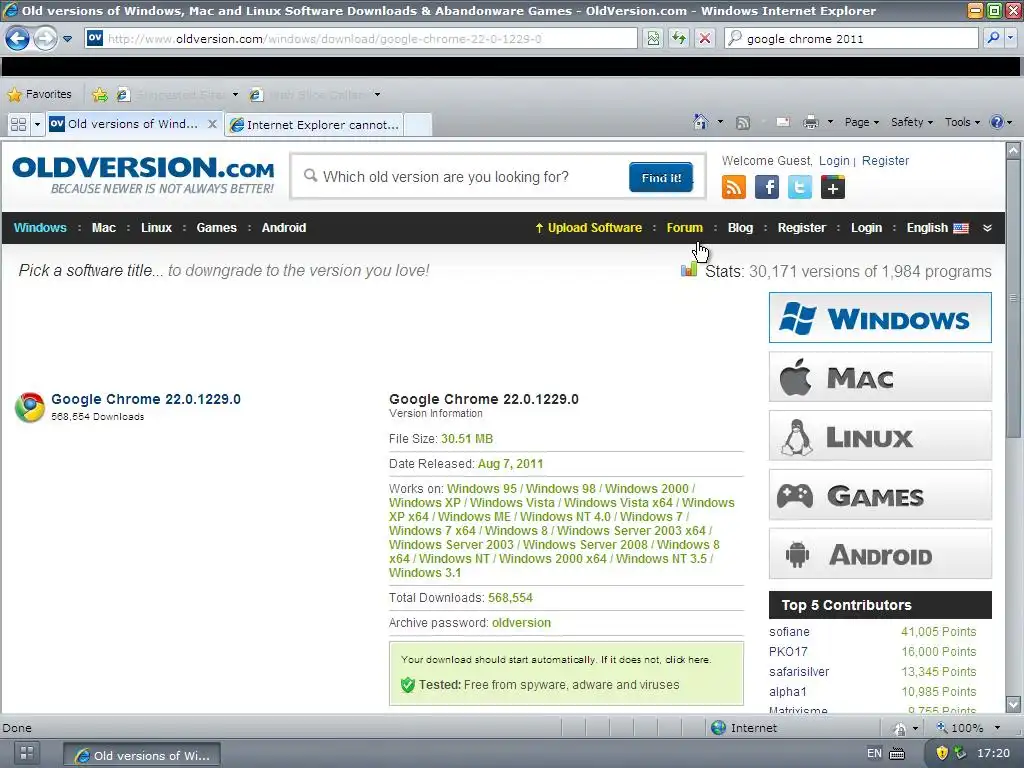Open contributor sofiane's profile link
This screenshot has width=1024, height=768.
[x=789, y=632]
